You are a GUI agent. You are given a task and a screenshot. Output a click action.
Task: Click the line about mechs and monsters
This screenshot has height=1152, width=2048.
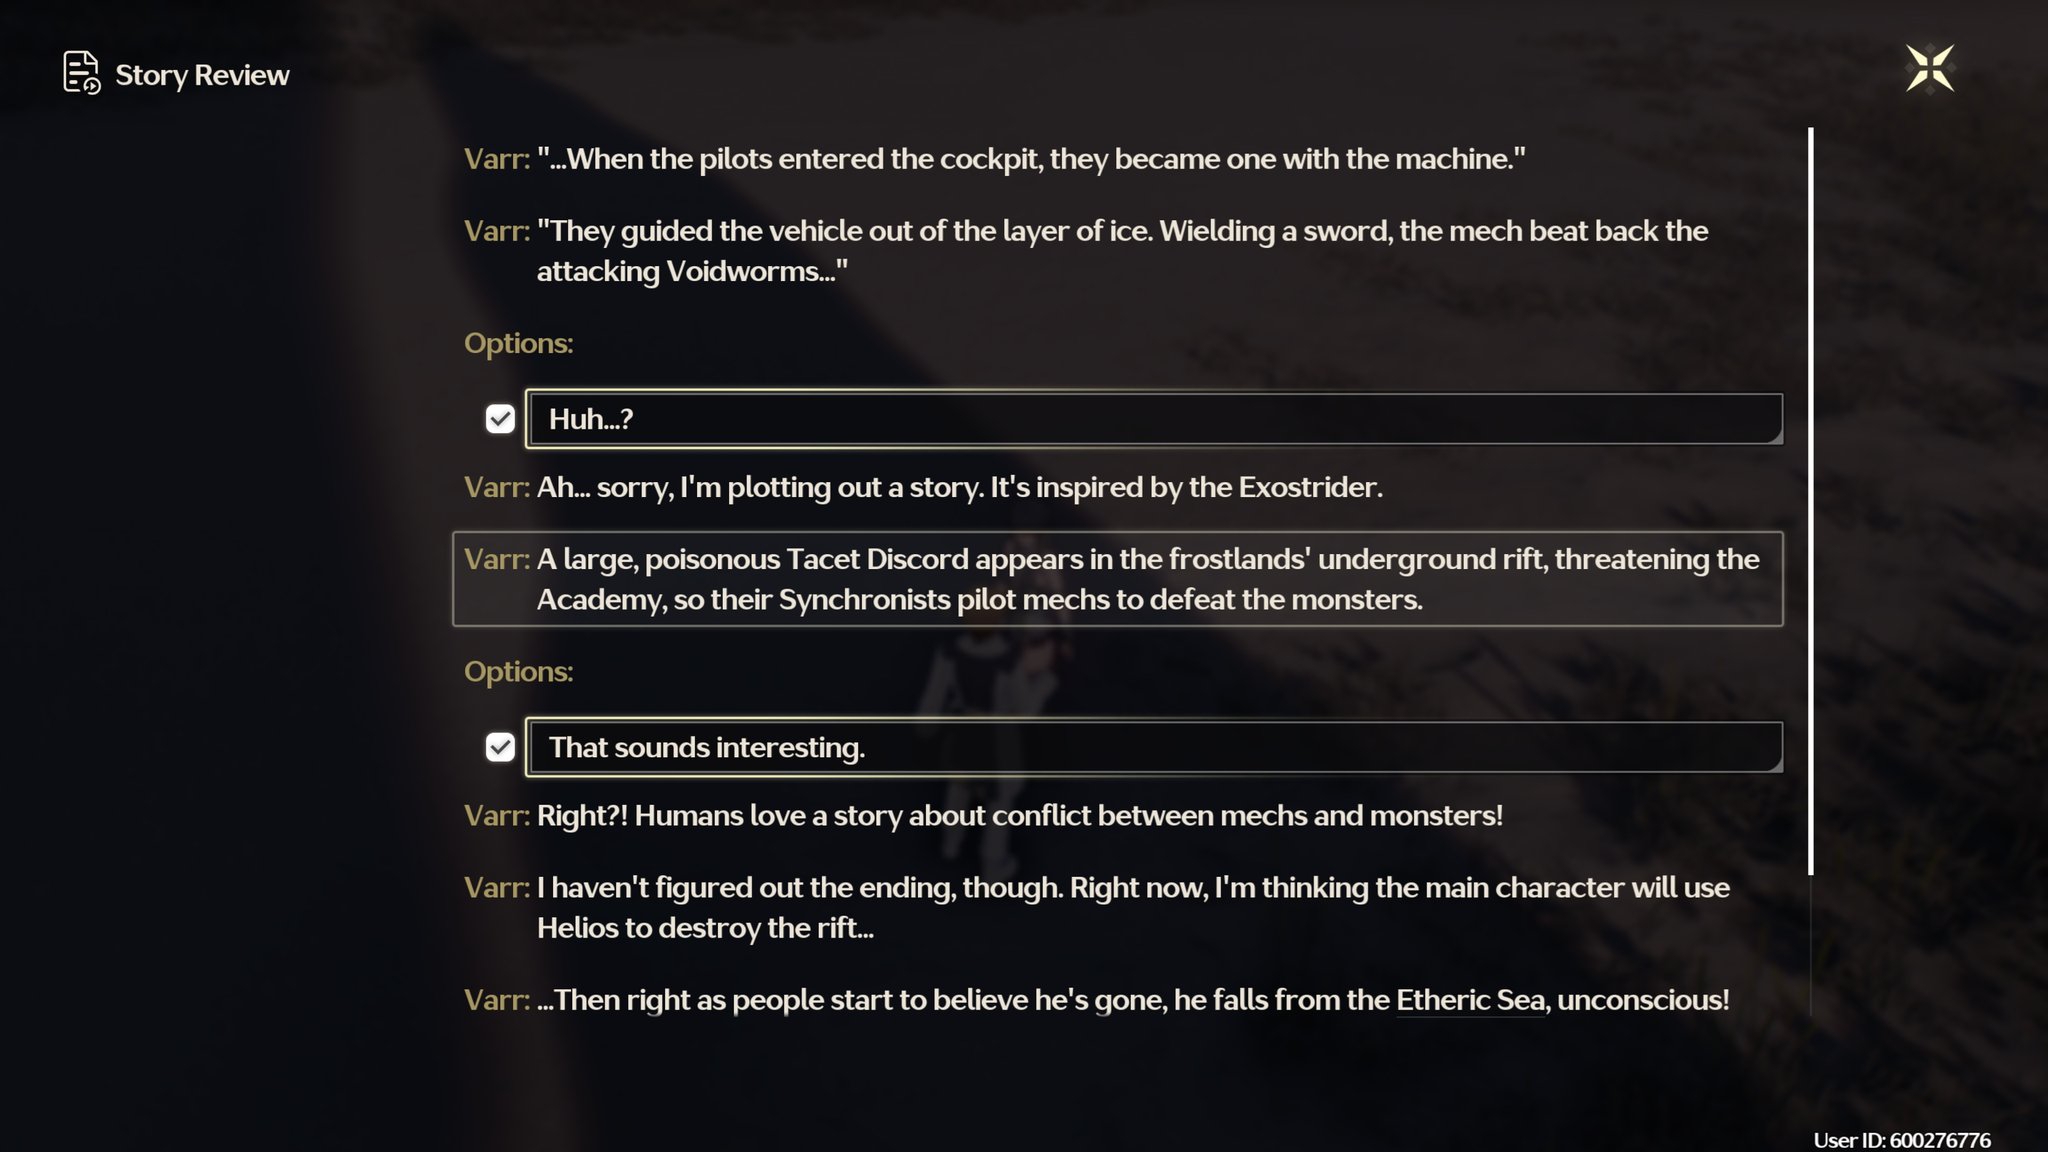coord(1018,815)
